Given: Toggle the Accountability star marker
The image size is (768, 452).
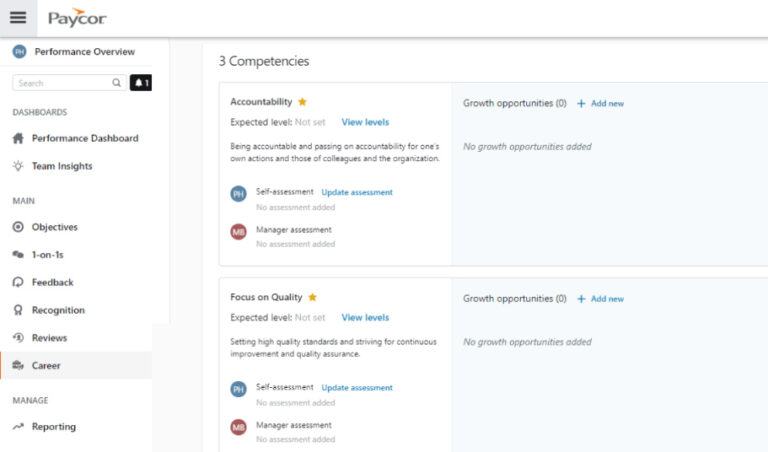Looking at the screenshot, I should 302,102.
